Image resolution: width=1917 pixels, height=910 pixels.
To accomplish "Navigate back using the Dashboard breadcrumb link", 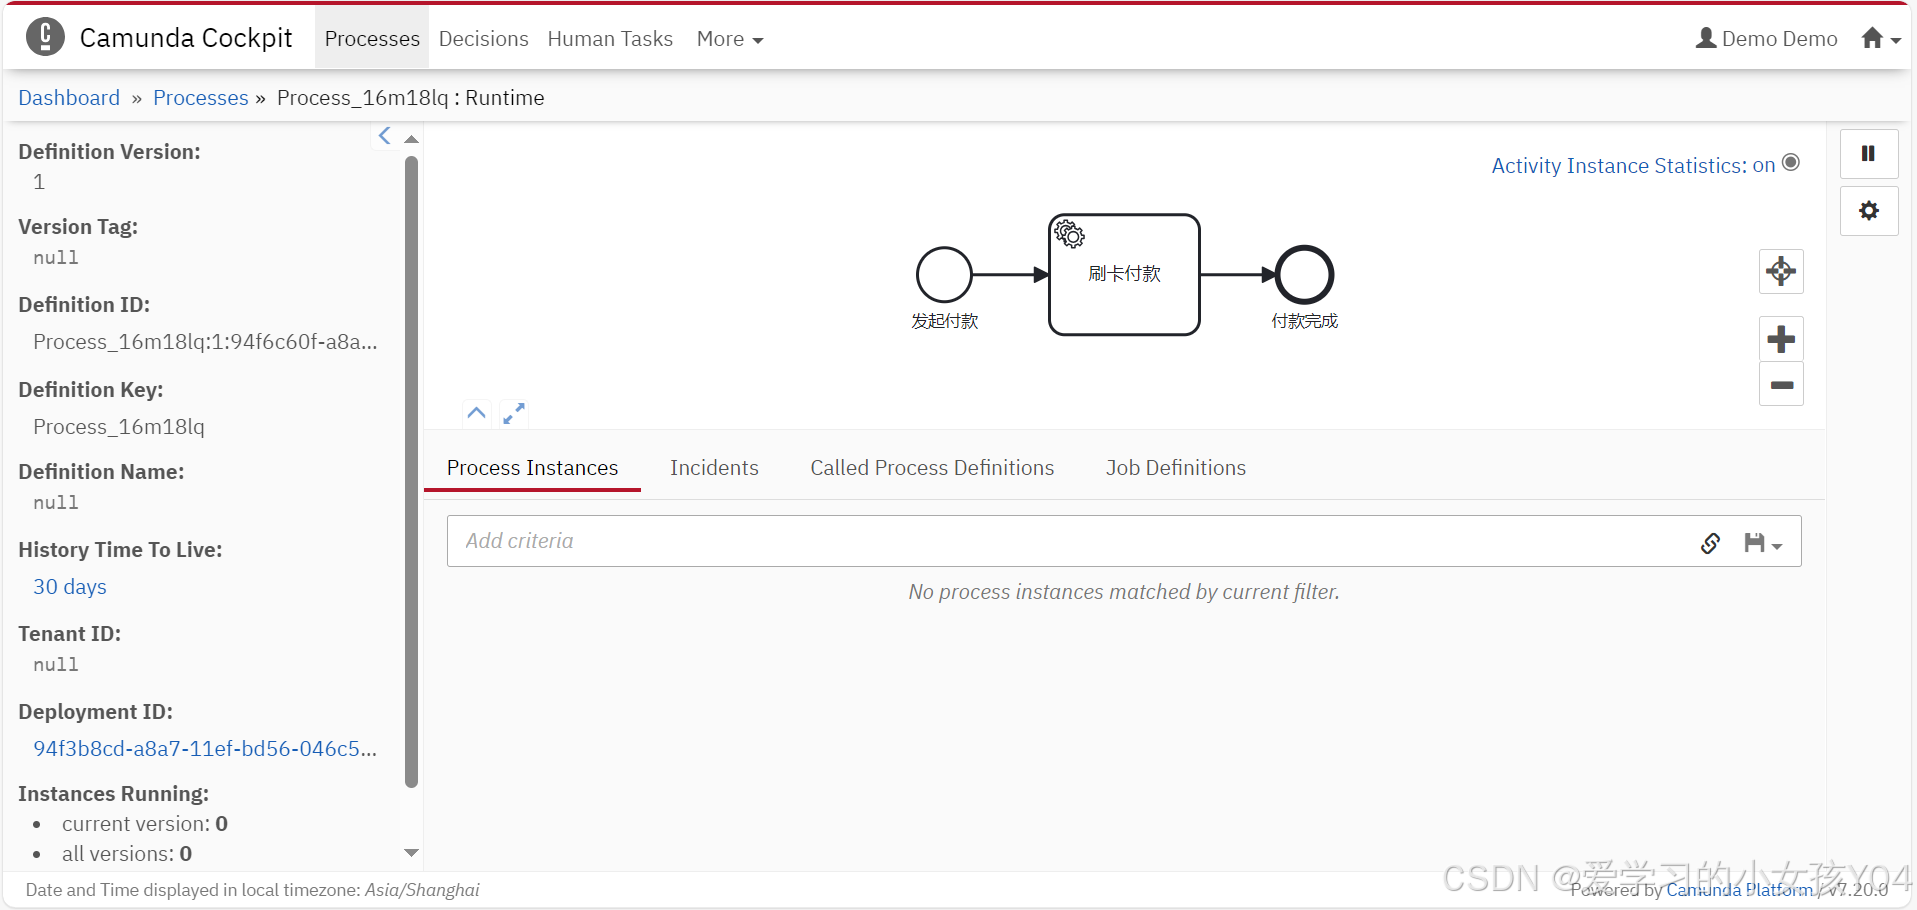I will pos(68,97).
